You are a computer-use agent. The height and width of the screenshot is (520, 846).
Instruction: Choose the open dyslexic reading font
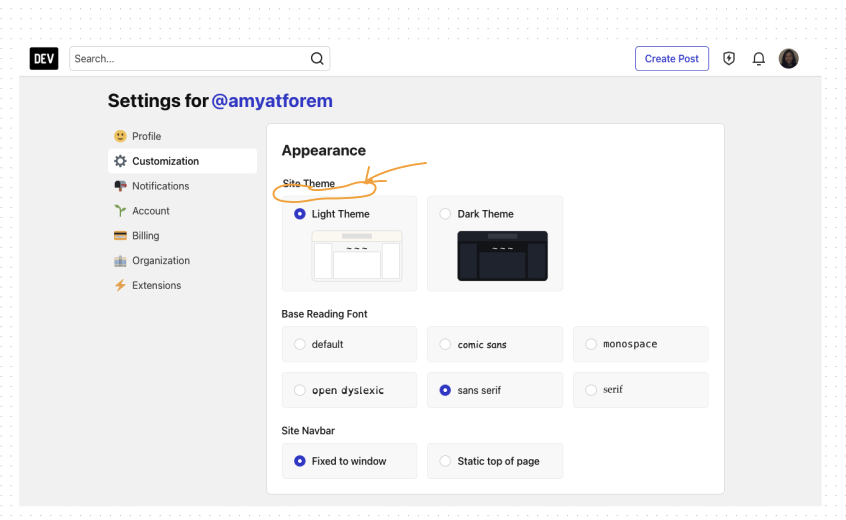299,390
